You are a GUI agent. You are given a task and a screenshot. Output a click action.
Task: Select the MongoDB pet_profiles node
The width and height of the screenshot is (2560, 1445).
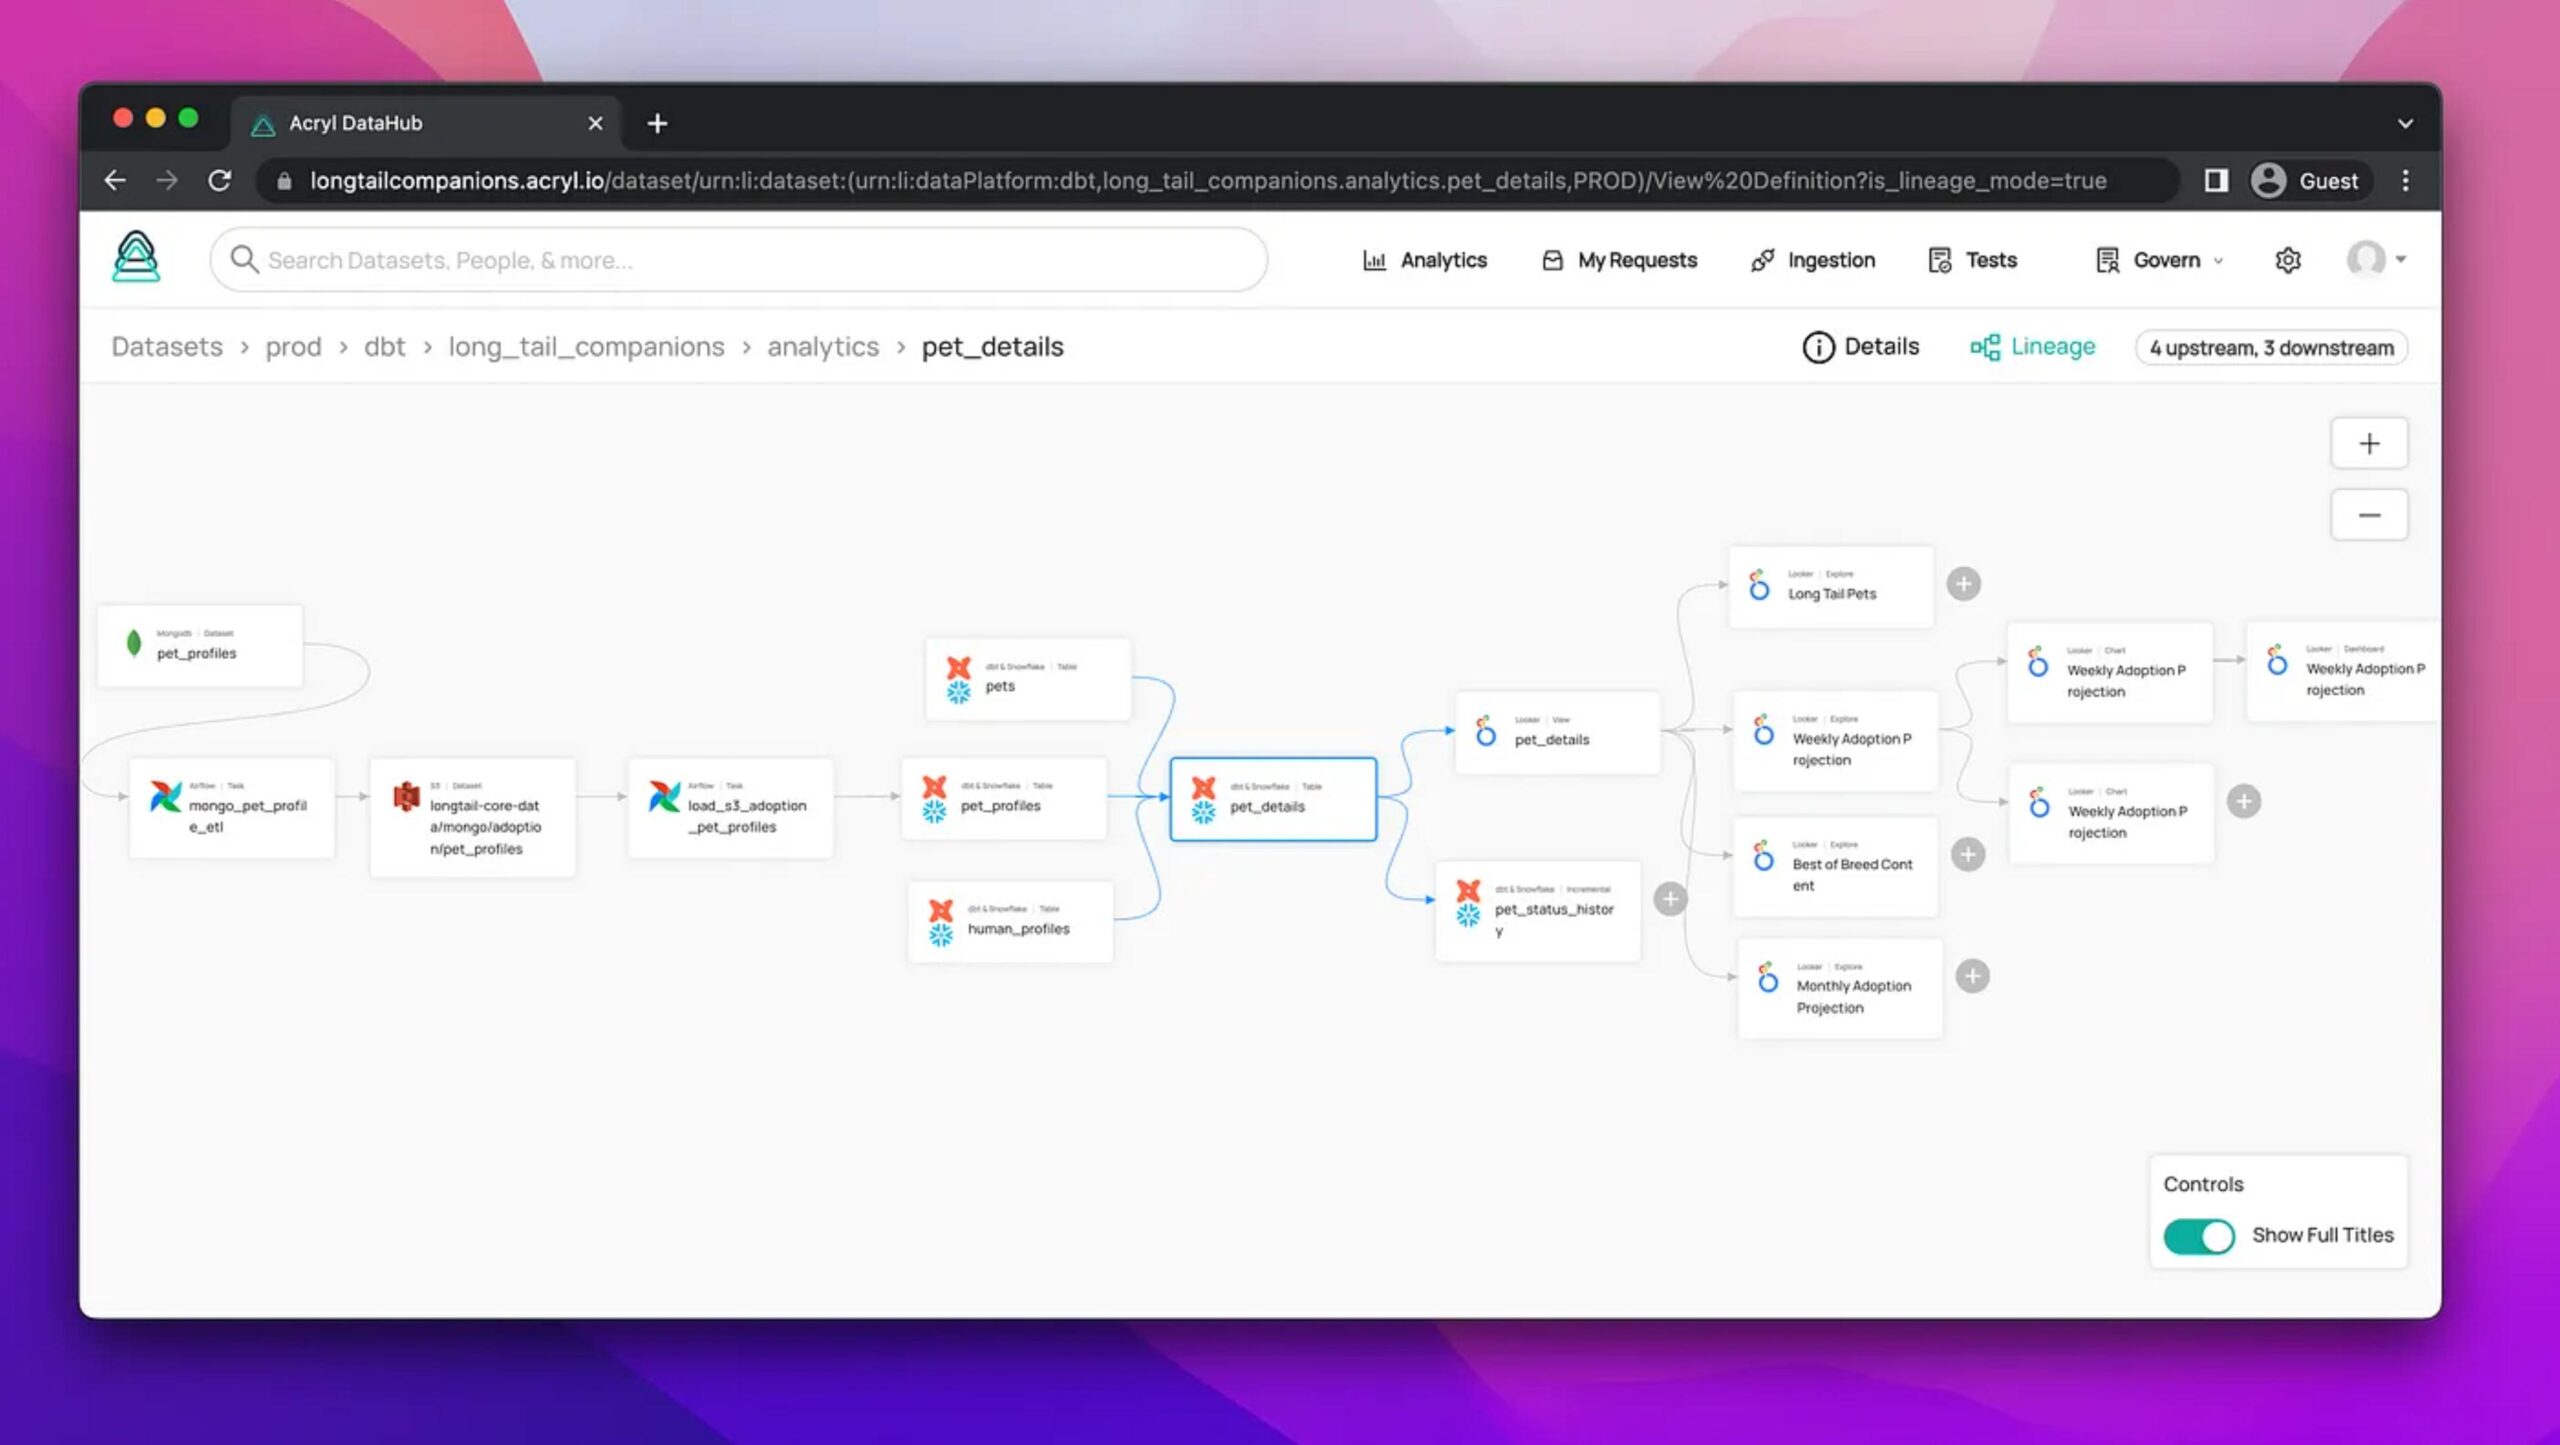click(x=200, y=645)
